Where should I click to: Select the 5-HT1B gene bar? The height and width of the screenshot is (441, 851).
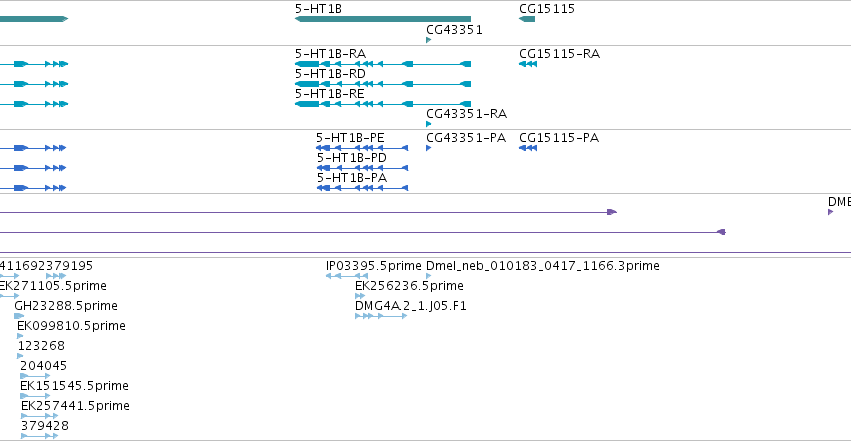tap(383, 19)
